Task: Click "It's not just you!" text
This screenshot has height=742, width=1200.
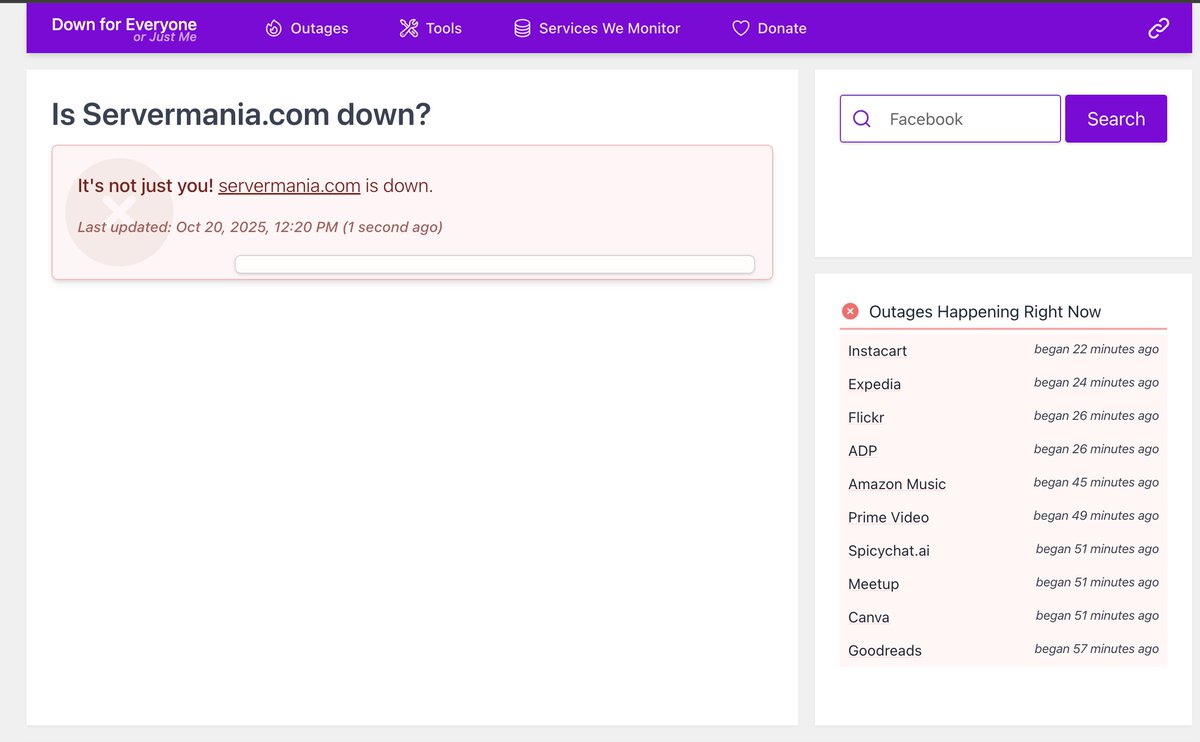Action: click(146, 186)
